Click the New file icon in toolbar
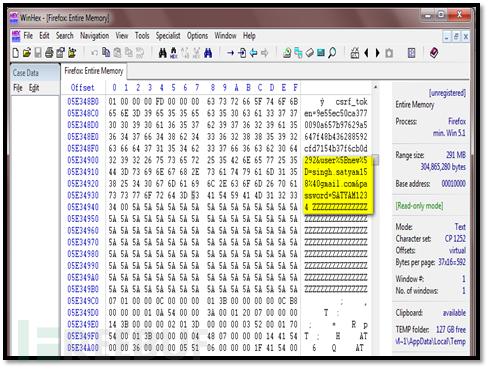 click(15, 53)
